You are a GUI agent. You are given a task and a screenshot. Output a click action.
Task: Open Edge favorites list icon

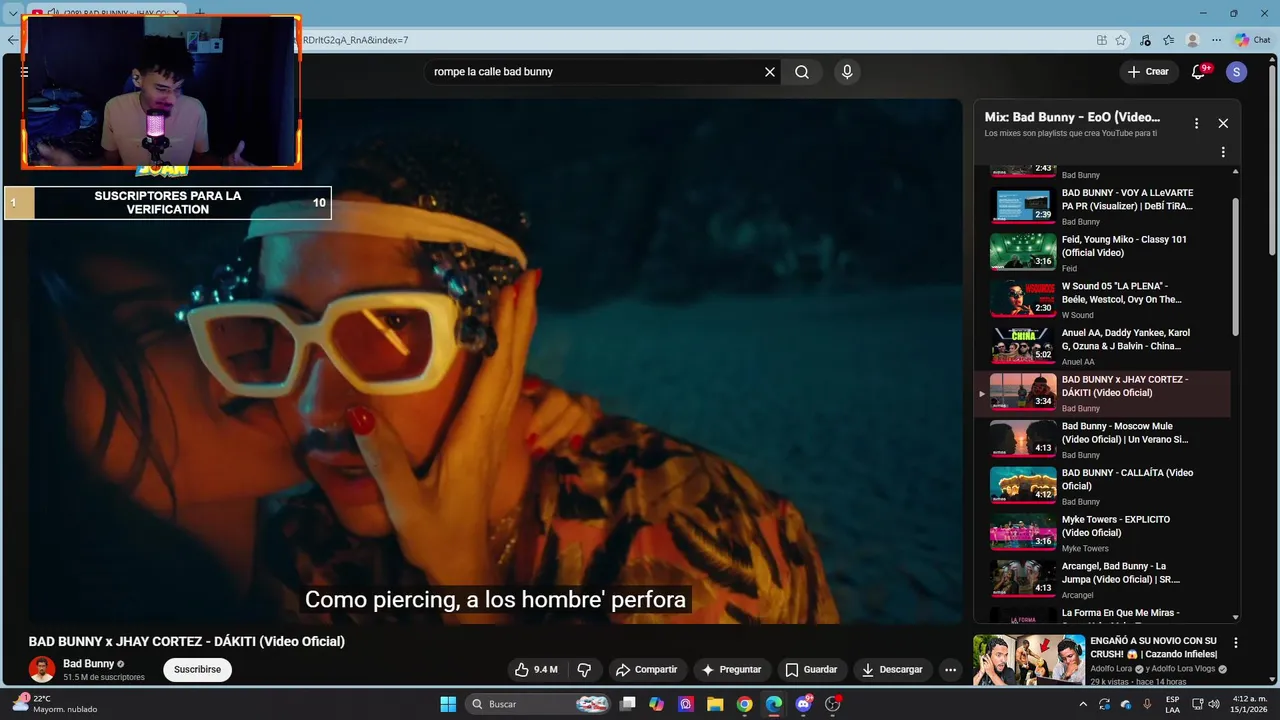coord(1168,40)
